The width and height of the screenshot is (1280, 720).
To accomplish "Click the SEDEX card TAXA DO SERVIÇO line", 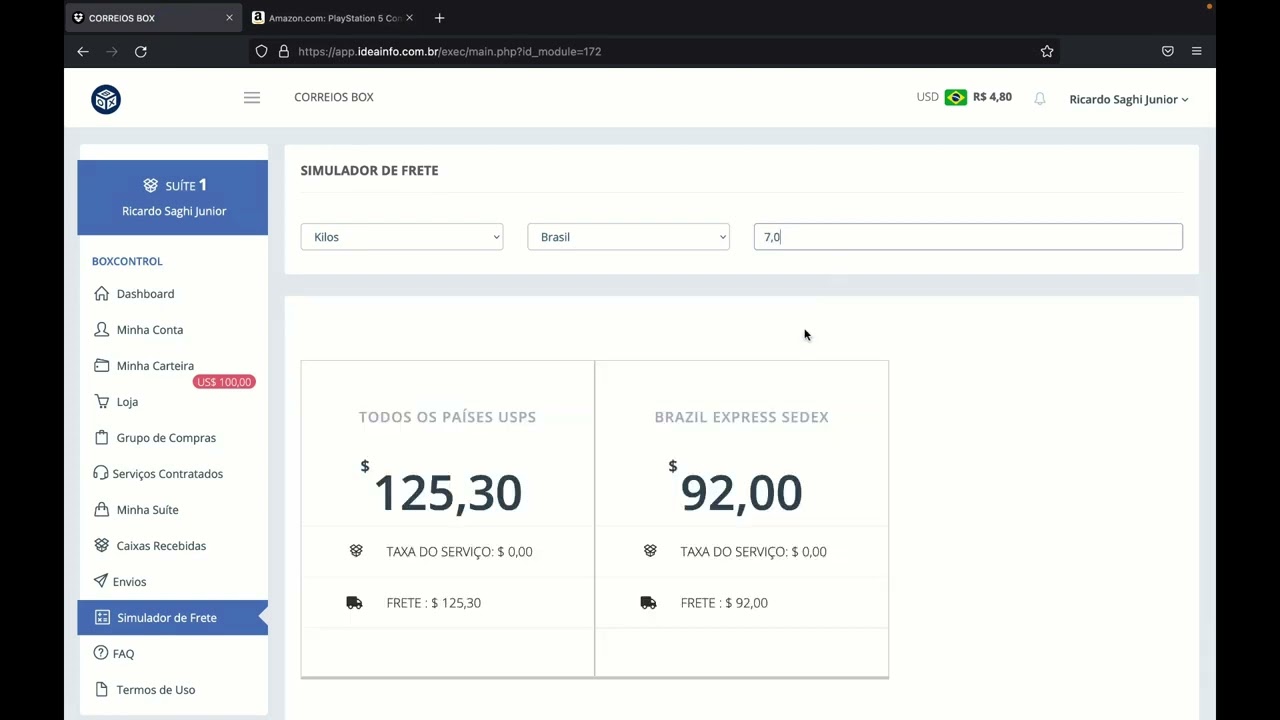I will [x=753, y=552].
